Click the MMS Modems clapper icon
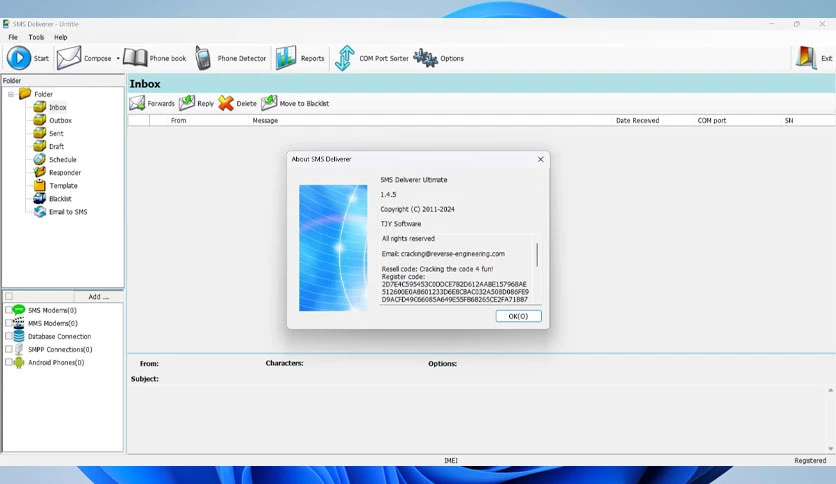Screen dimensions: 836x484 (x=19, y=322)
